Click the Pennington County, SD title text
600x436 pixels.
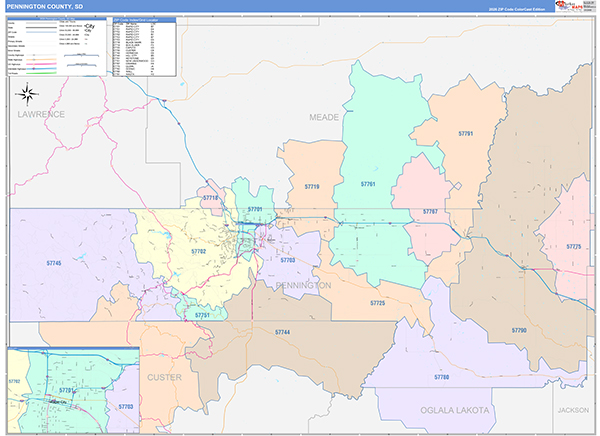[x=45, y=7]
